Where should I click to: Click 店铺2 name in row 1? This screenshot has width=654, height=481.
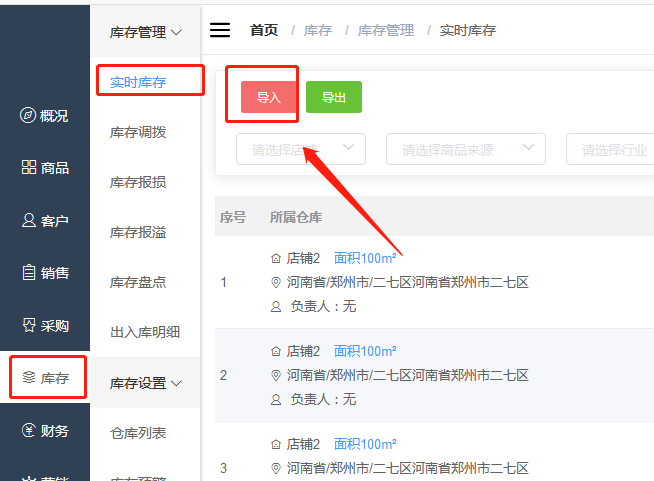click(303, 258)
